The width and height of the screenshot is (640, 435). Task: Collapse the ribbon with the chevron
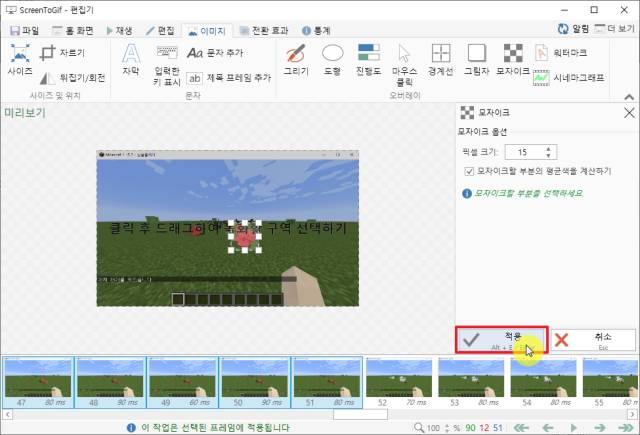point(629,97)
